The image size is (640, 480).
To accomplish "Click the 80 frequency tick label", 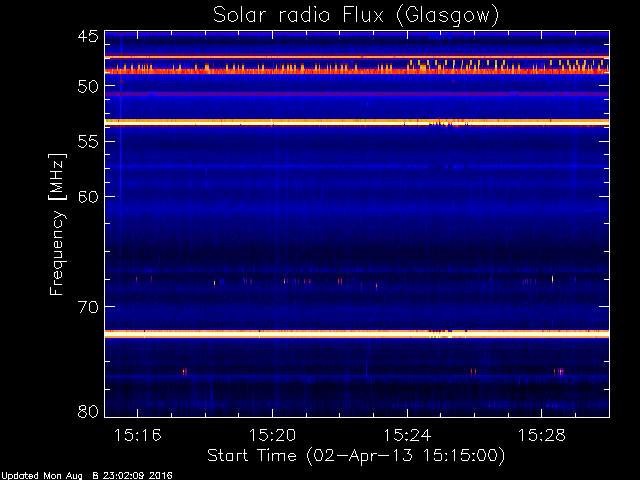I will click(x=89, y=411).
